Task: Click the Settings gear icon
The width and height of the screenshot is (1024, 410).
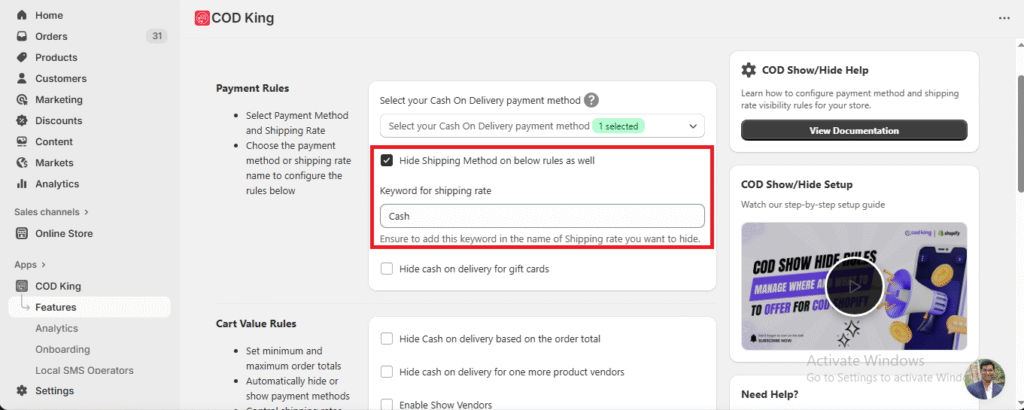Action: click(x=22, y=390)
